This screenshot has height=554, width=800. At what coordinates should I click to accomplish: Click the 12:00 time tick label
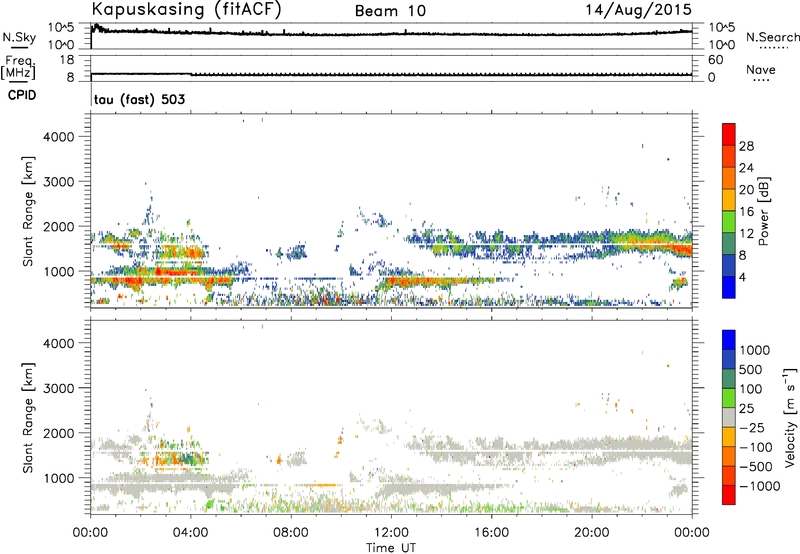tap(391, 533)
